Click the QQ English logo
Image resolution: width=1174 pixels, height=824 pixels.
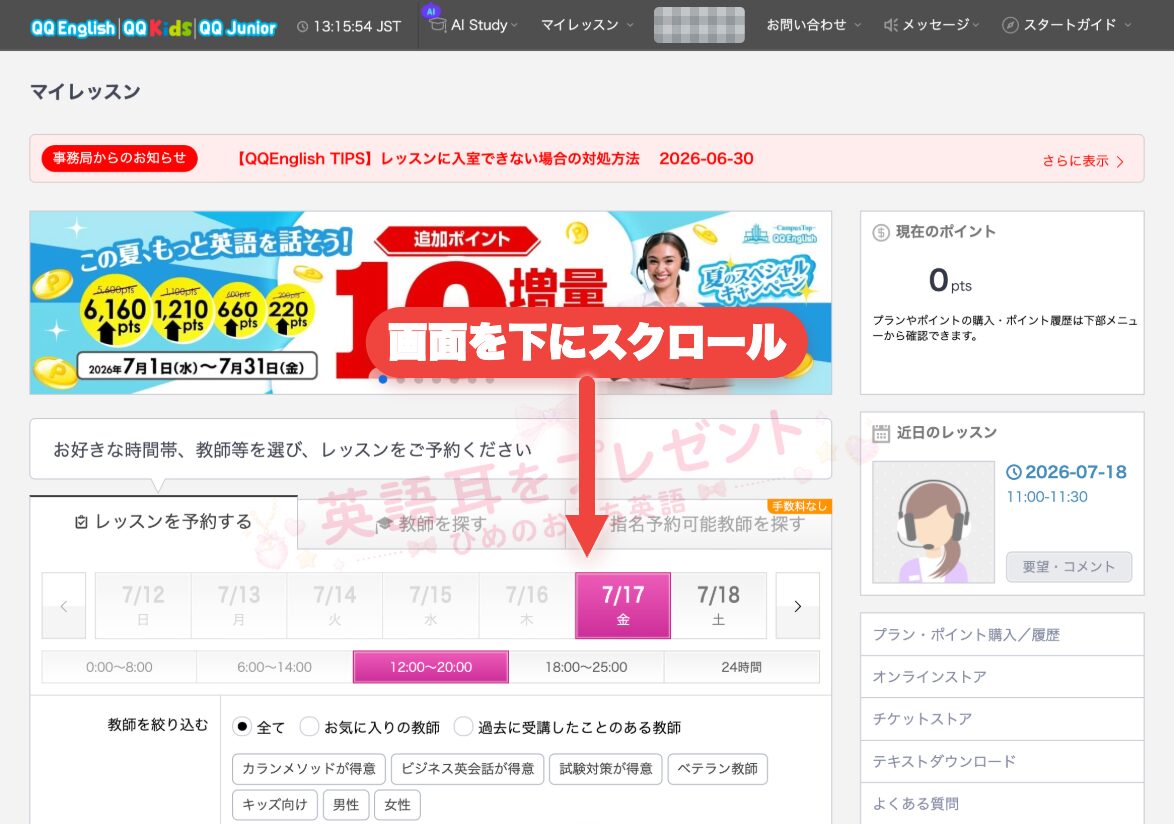(x=73, y=28)
